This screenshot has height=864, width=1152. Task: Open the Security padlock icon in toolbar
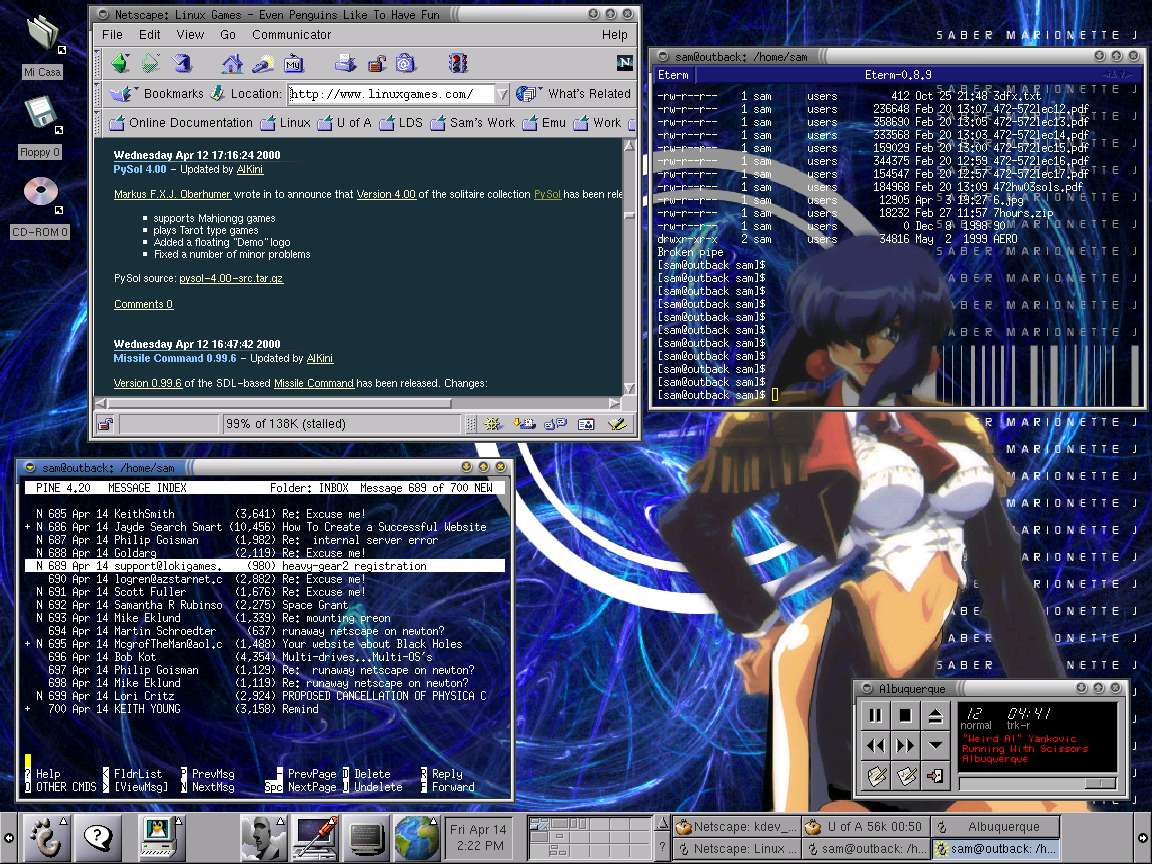(x=377, y=64)
